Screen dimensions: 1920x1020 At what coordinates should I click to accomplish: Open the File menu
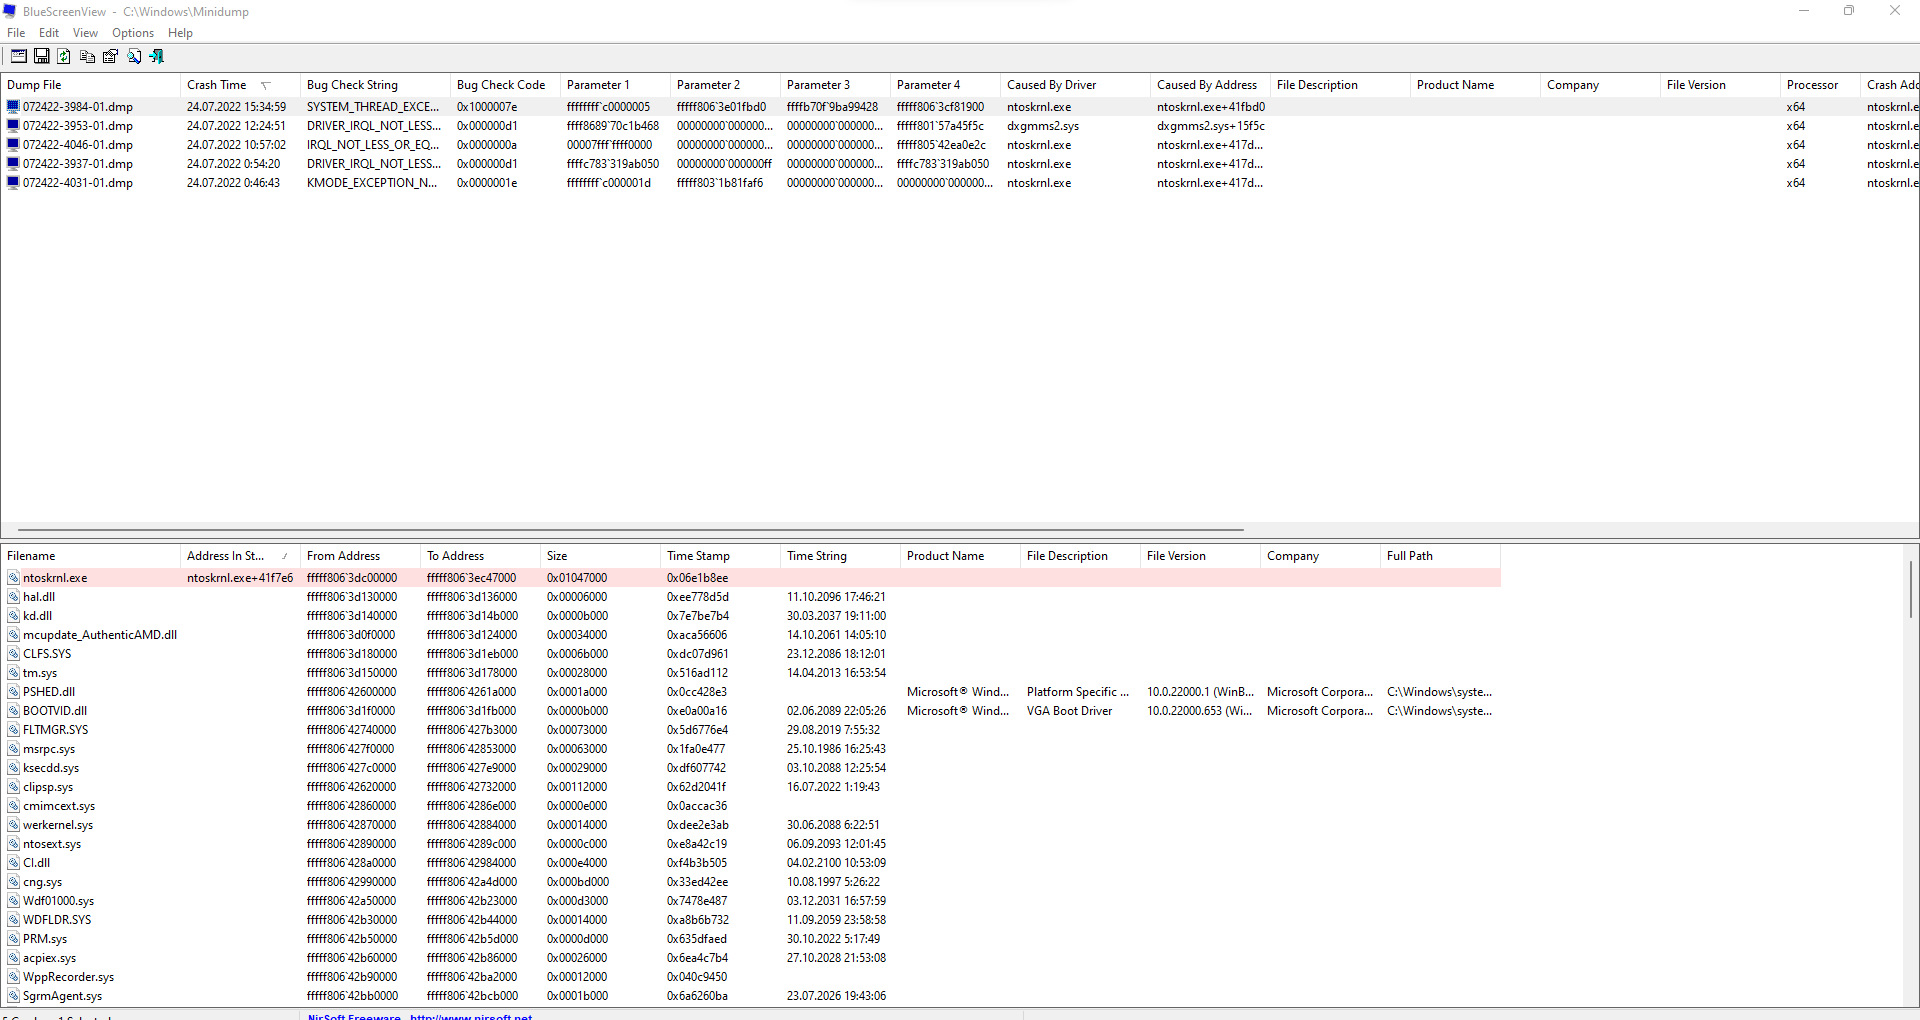point(16,33)
